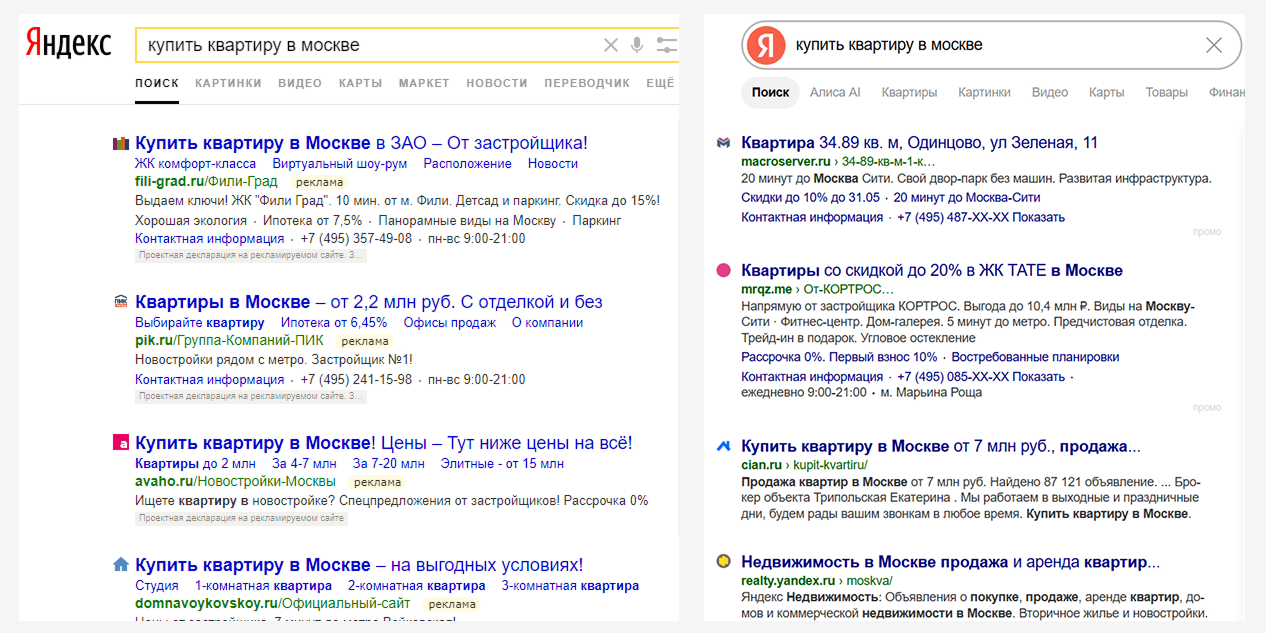This screenshot has width=1266, height=633.
Task: Open the За 4-7 млн sitelink
Action: point(304,463)
